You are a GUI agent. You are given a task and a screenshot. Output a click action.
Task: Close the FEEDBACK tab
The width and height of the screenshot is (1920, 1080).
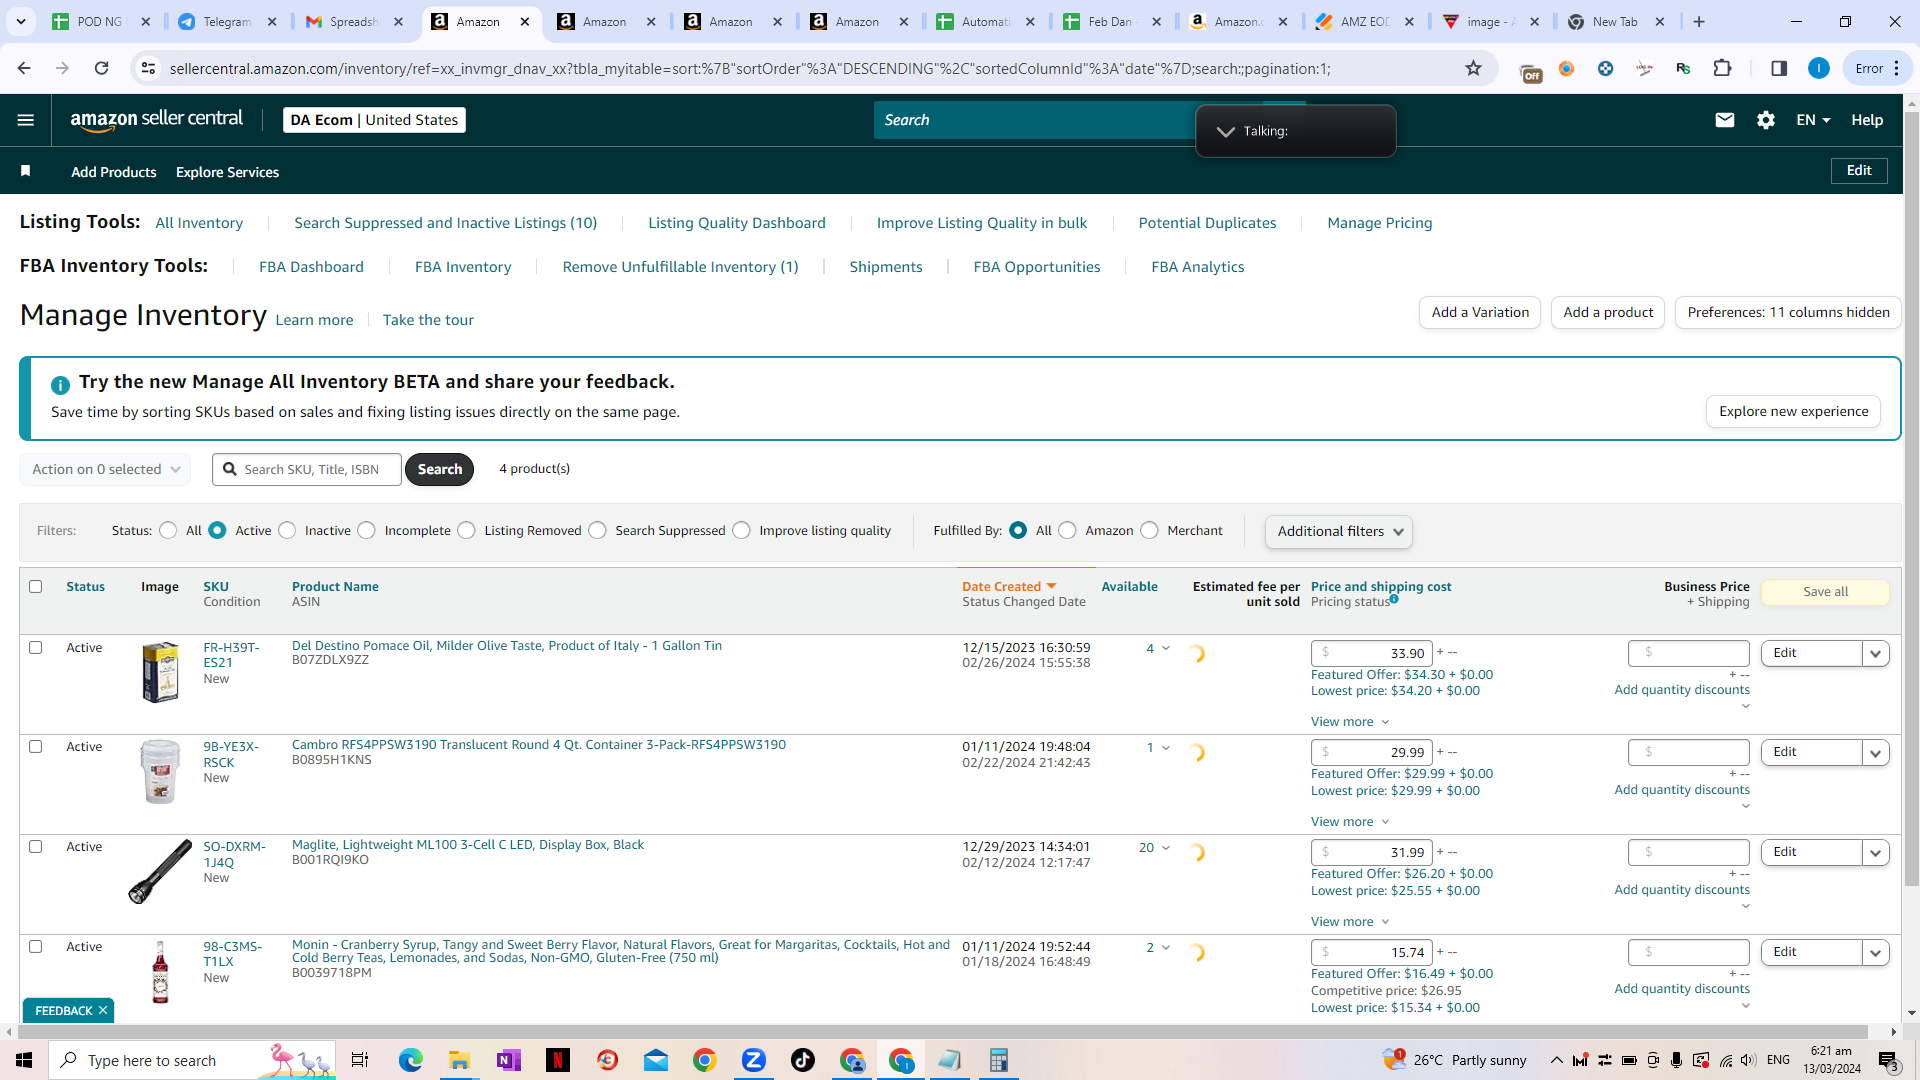(103, 1010)
